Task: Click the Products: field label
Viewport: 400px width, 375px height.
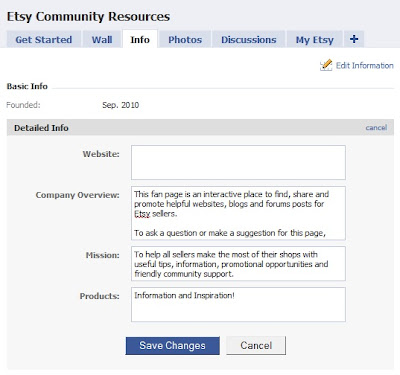Action: pyautogui.click(x=99, y=296)
